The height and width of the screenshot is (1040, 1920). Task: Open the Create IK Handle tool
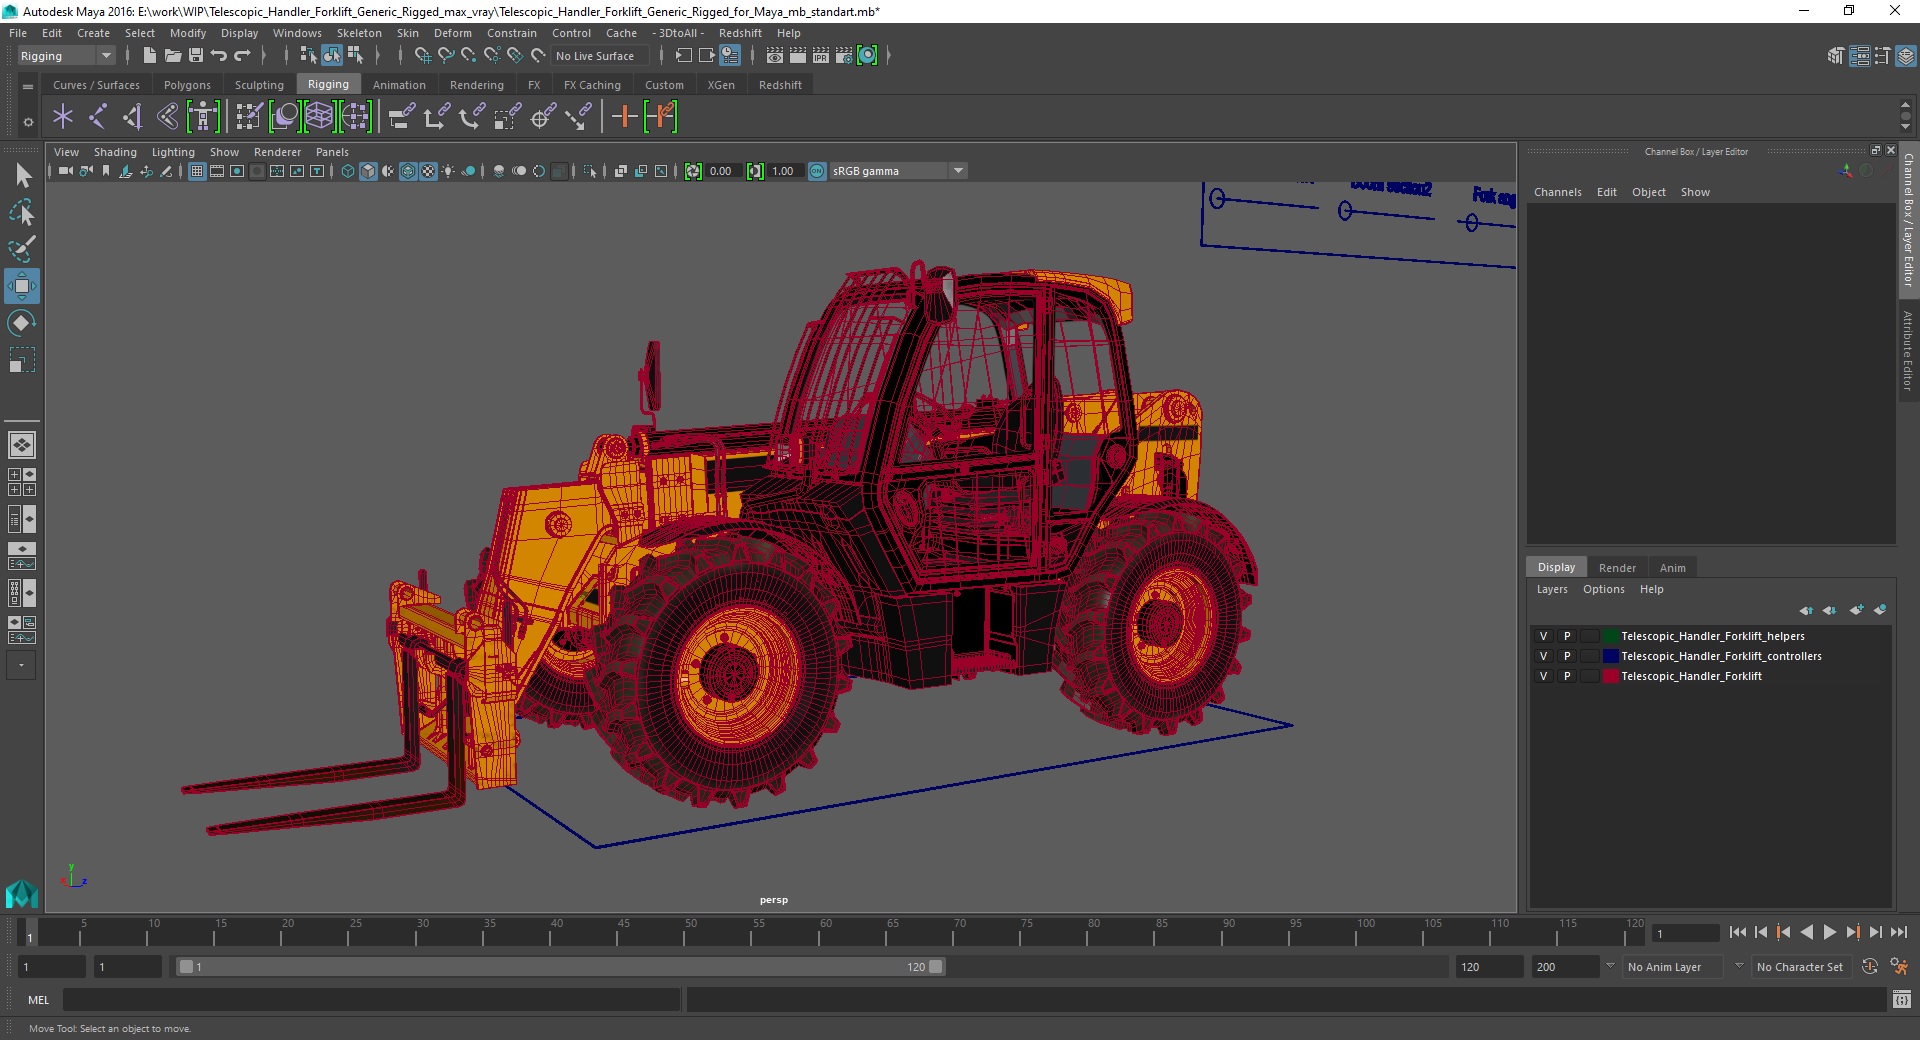tap(132, 117)
